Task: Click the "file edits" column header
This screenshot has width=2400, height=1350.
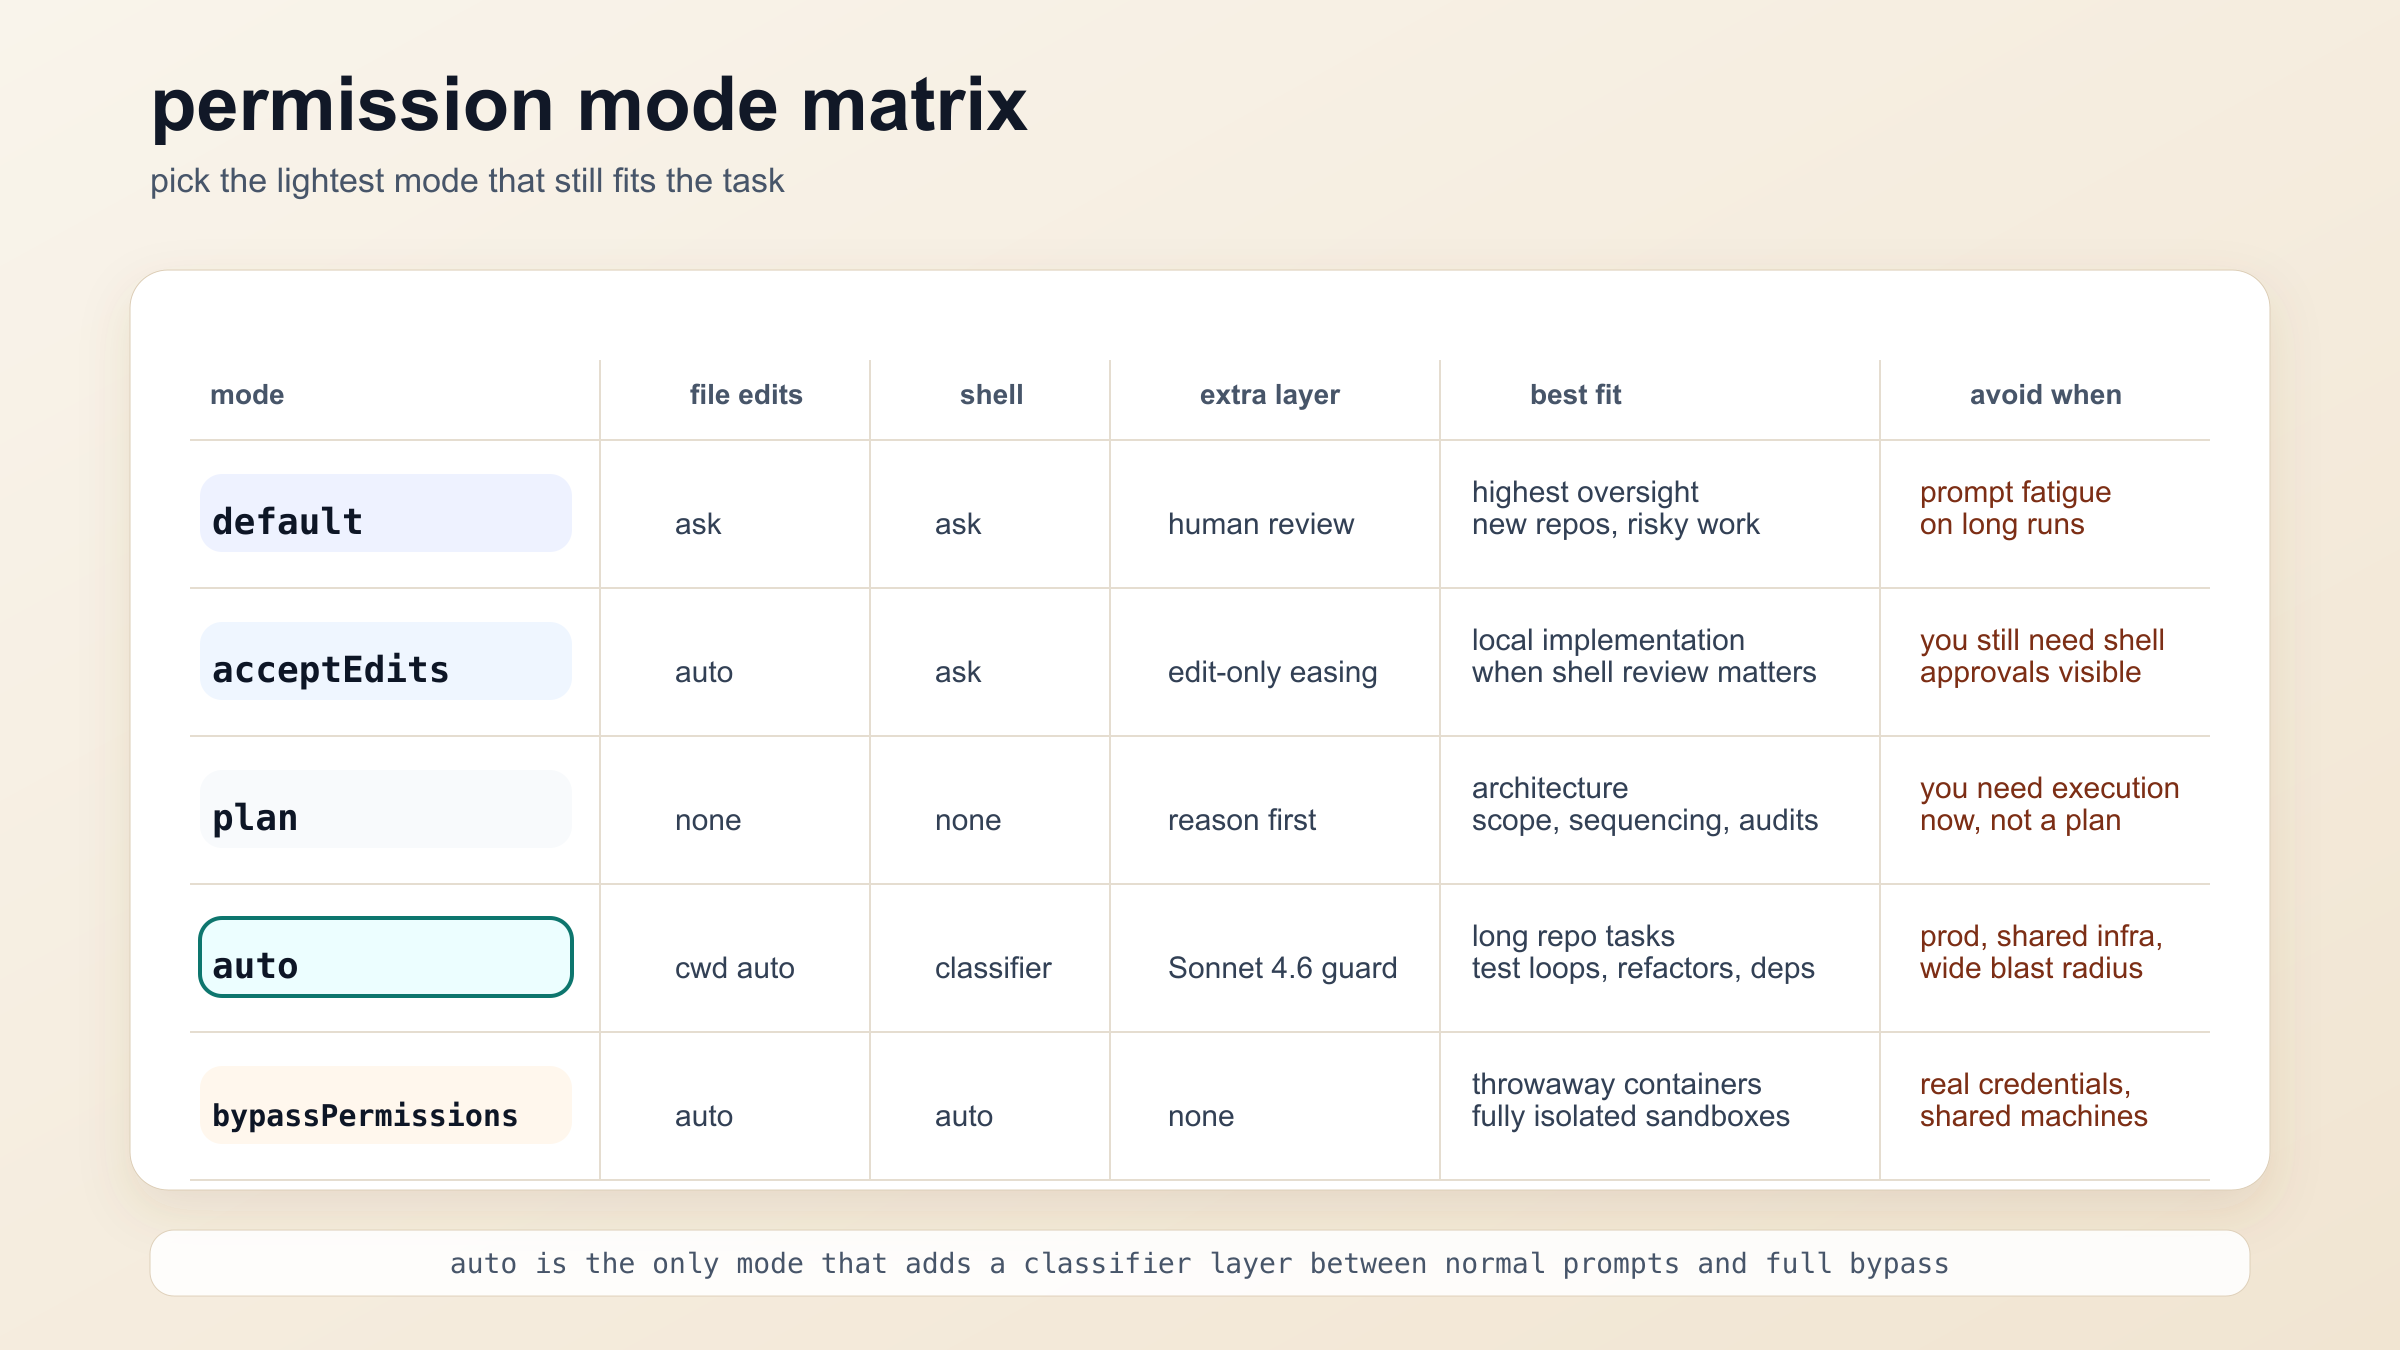Action: pos(746,395)
